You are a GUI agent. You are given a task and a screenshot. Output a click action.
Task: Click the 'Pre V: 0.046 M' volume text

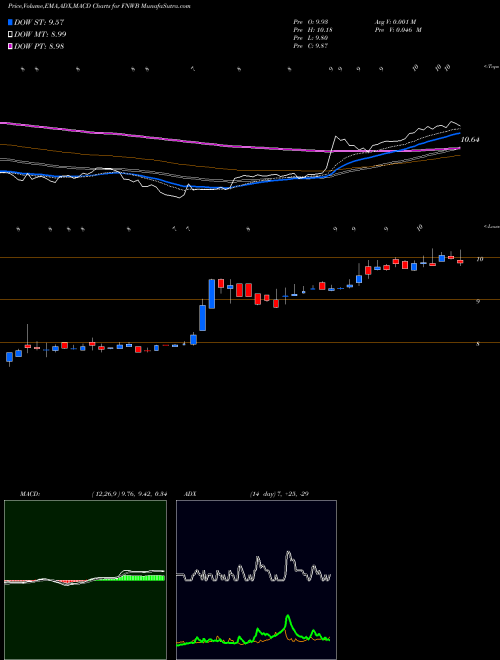click(x=398, y=30)
